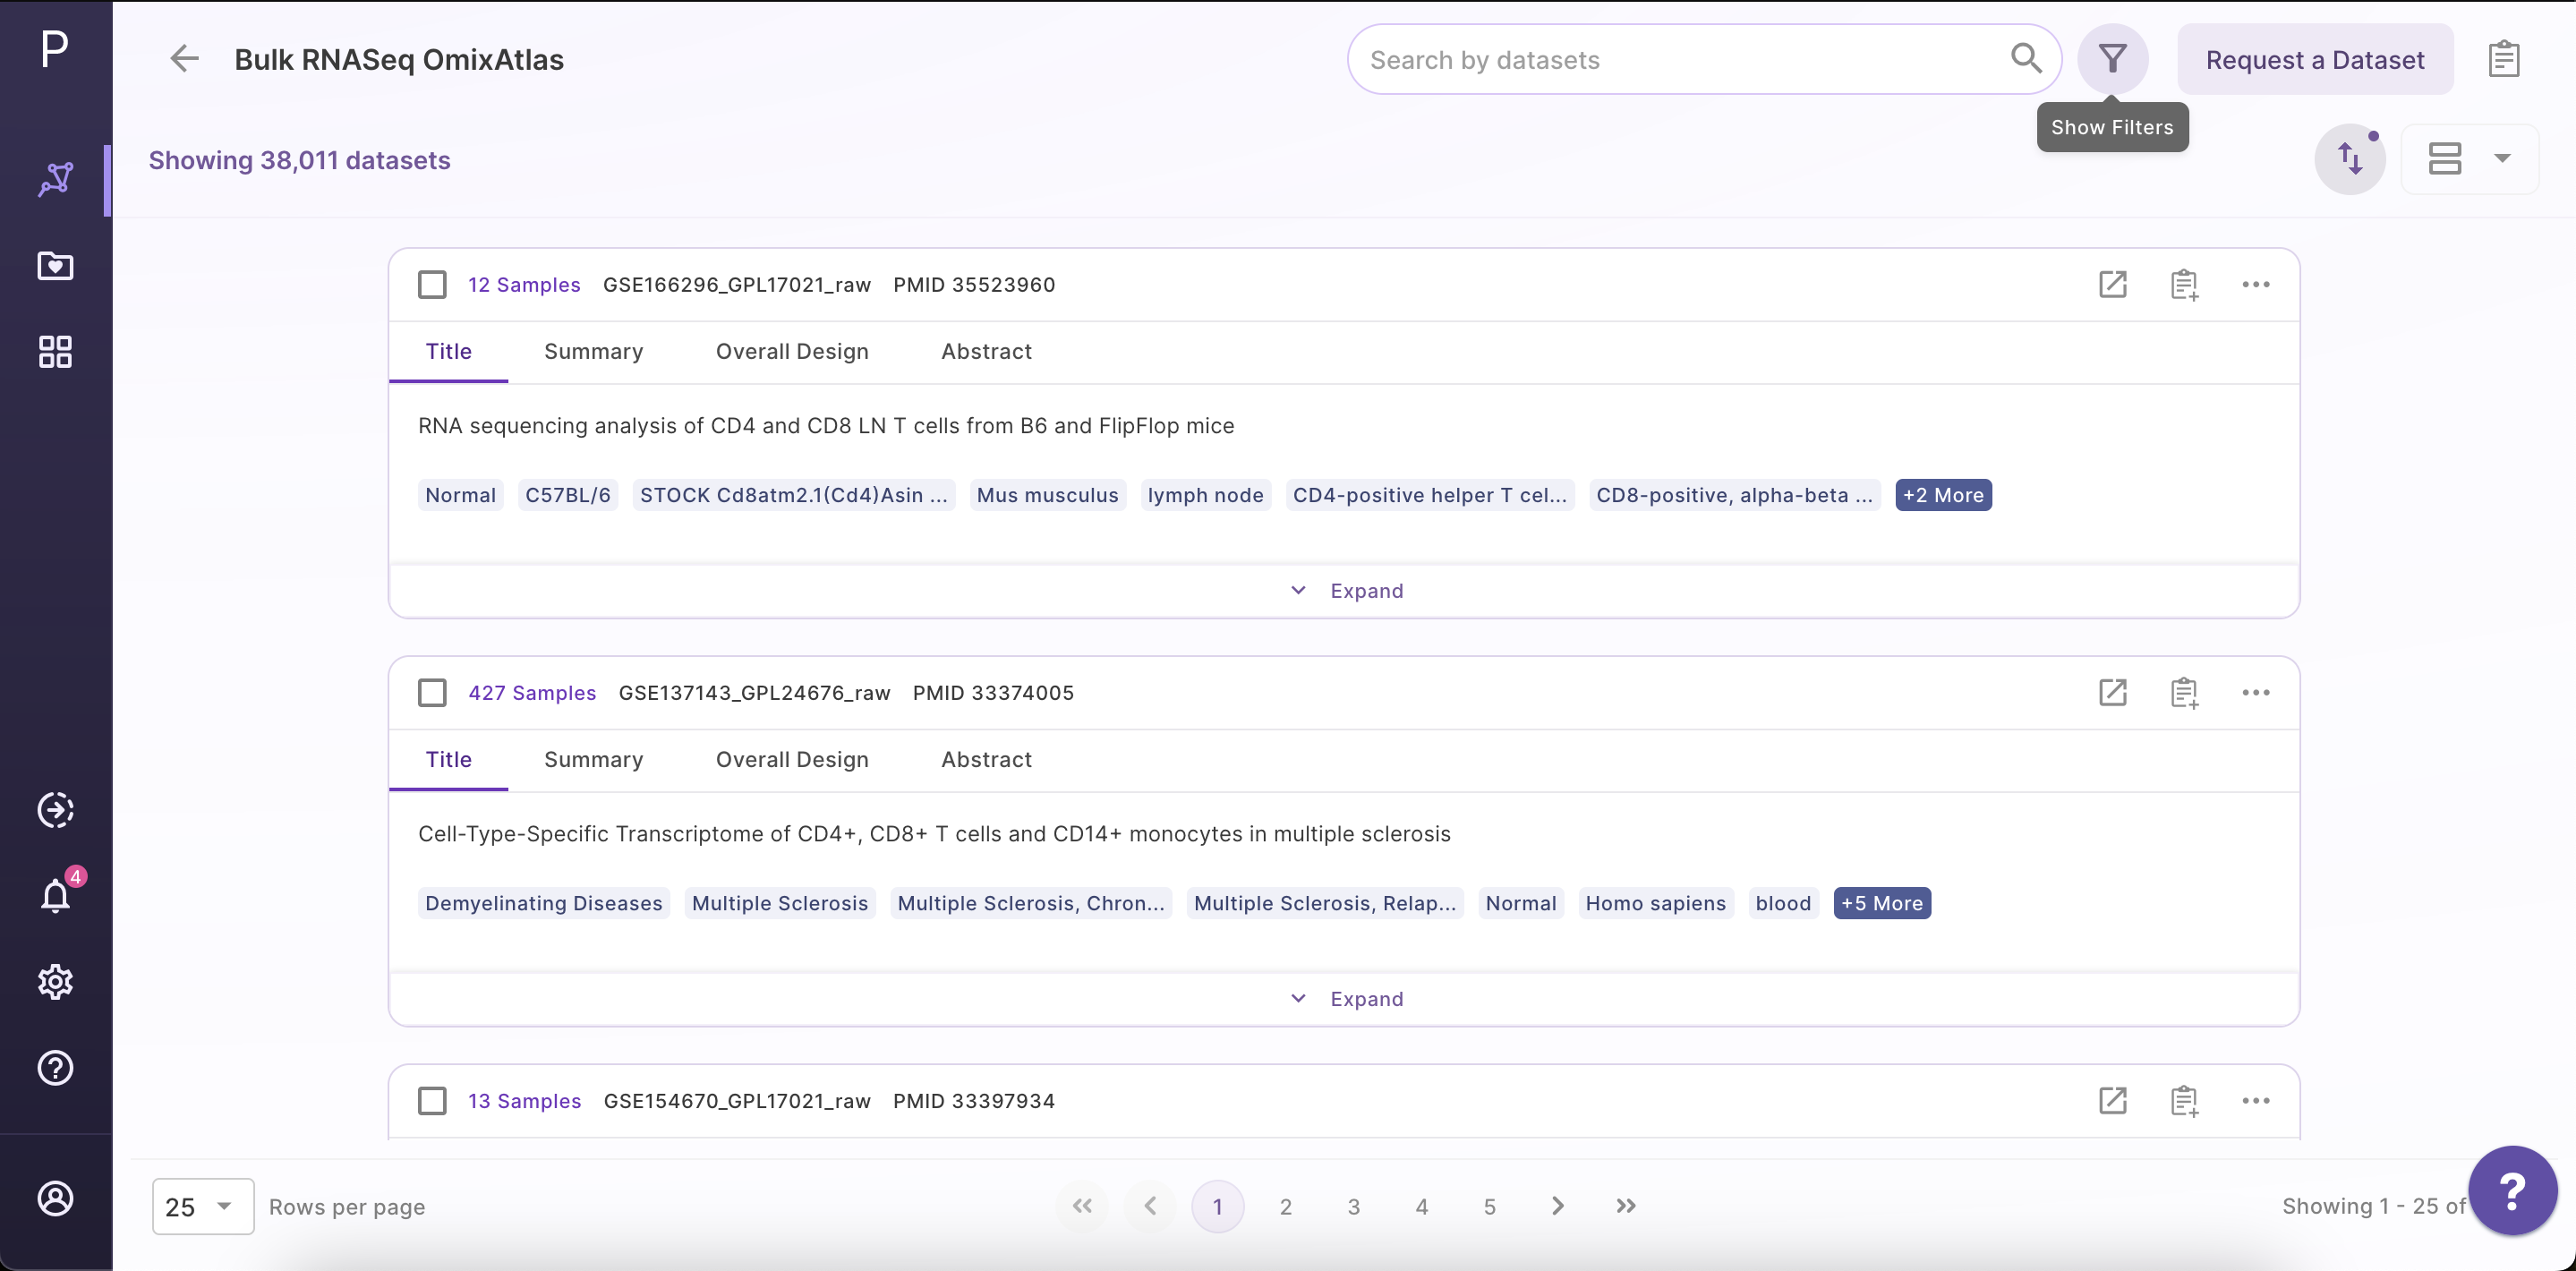Show +5 More tags on GSE137143
2576x1271 pixels.
(1882, 903)
